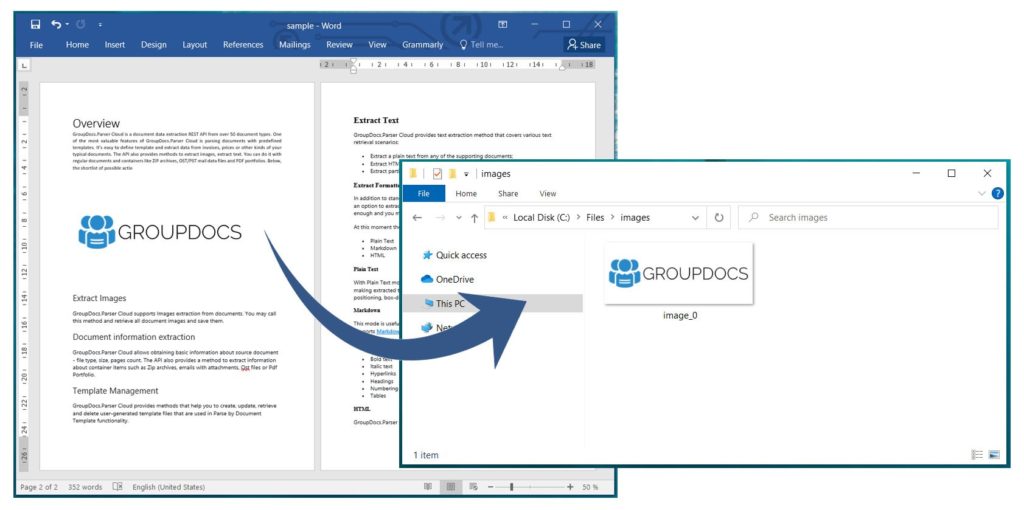
Task: Click the Refresh button in Explorer
Action: [719, 218]
